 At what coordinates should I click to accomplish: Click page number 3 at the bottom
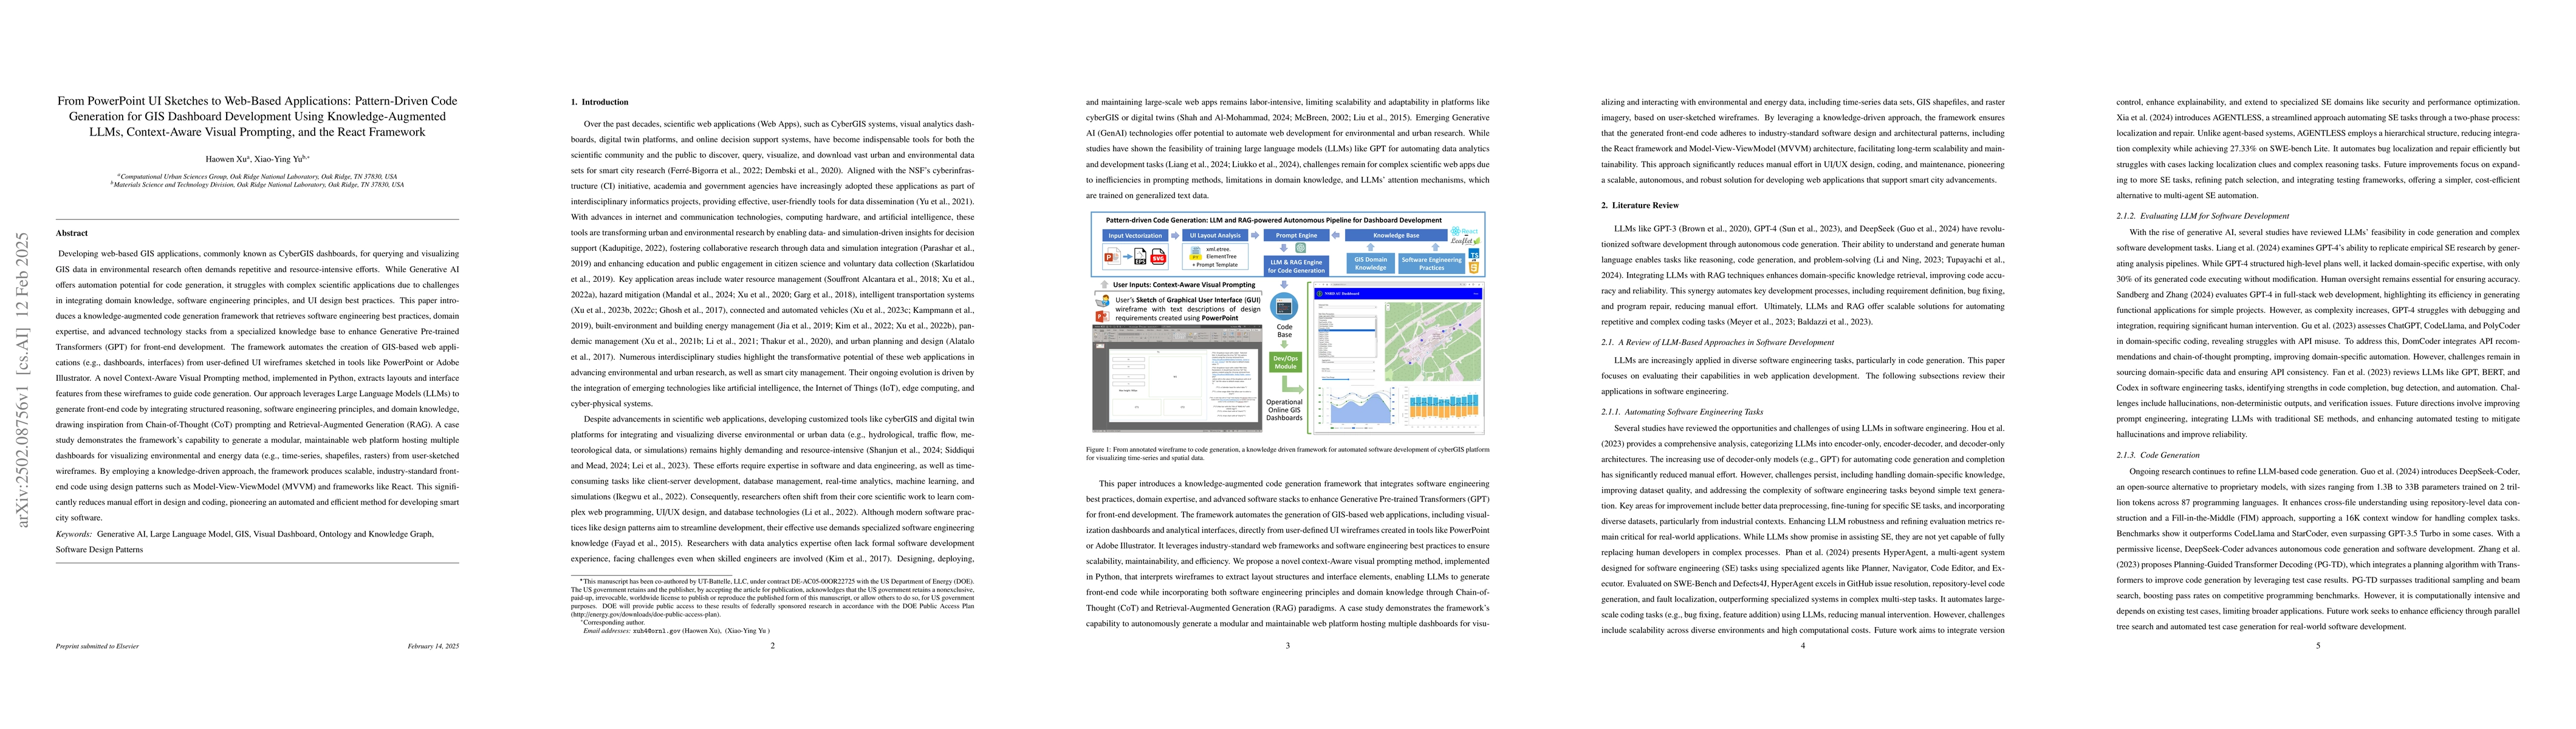1287,646
